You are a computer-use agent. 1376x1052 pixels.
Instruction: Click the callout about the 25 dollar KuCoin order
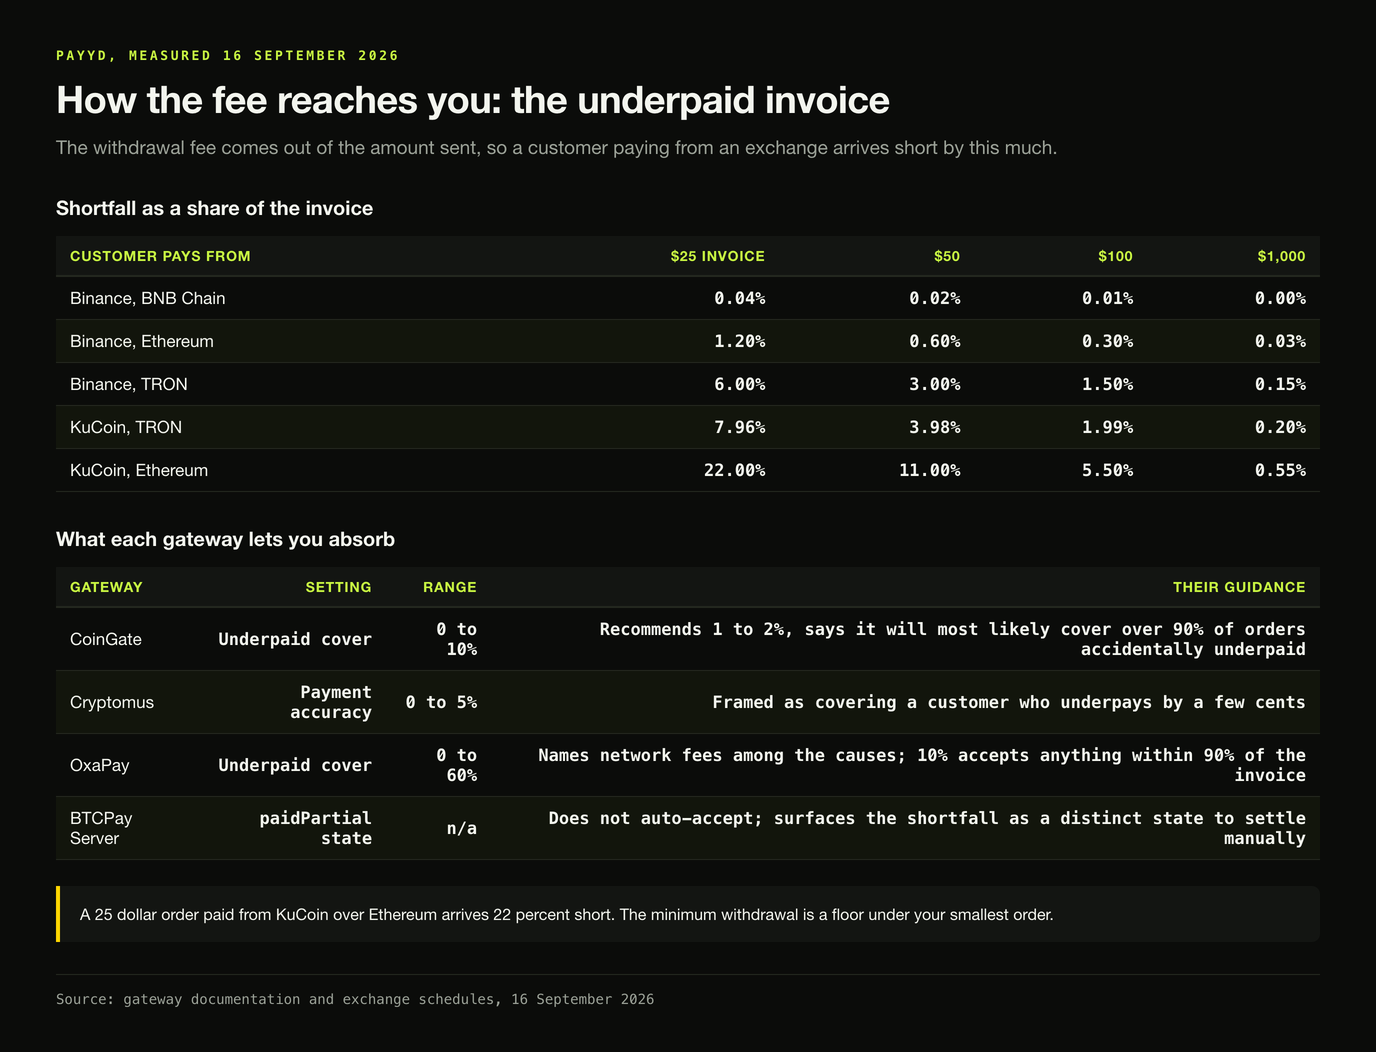688,914
